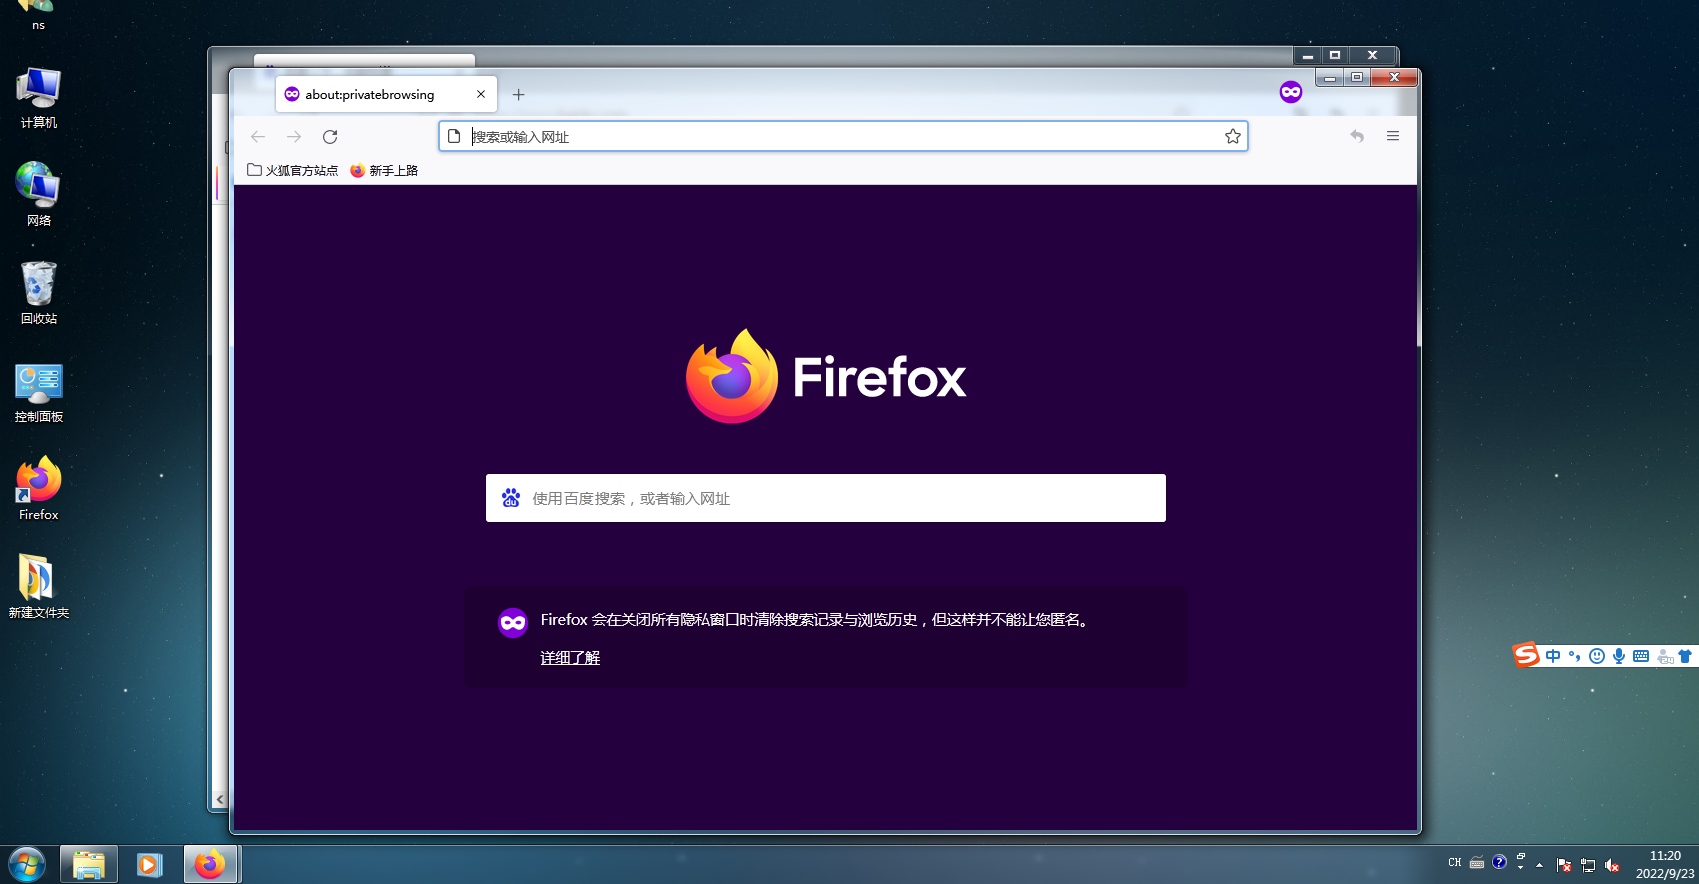Click the Sogou input logo
This screenshot has width=1699, height=884.
click(1526, 655)
